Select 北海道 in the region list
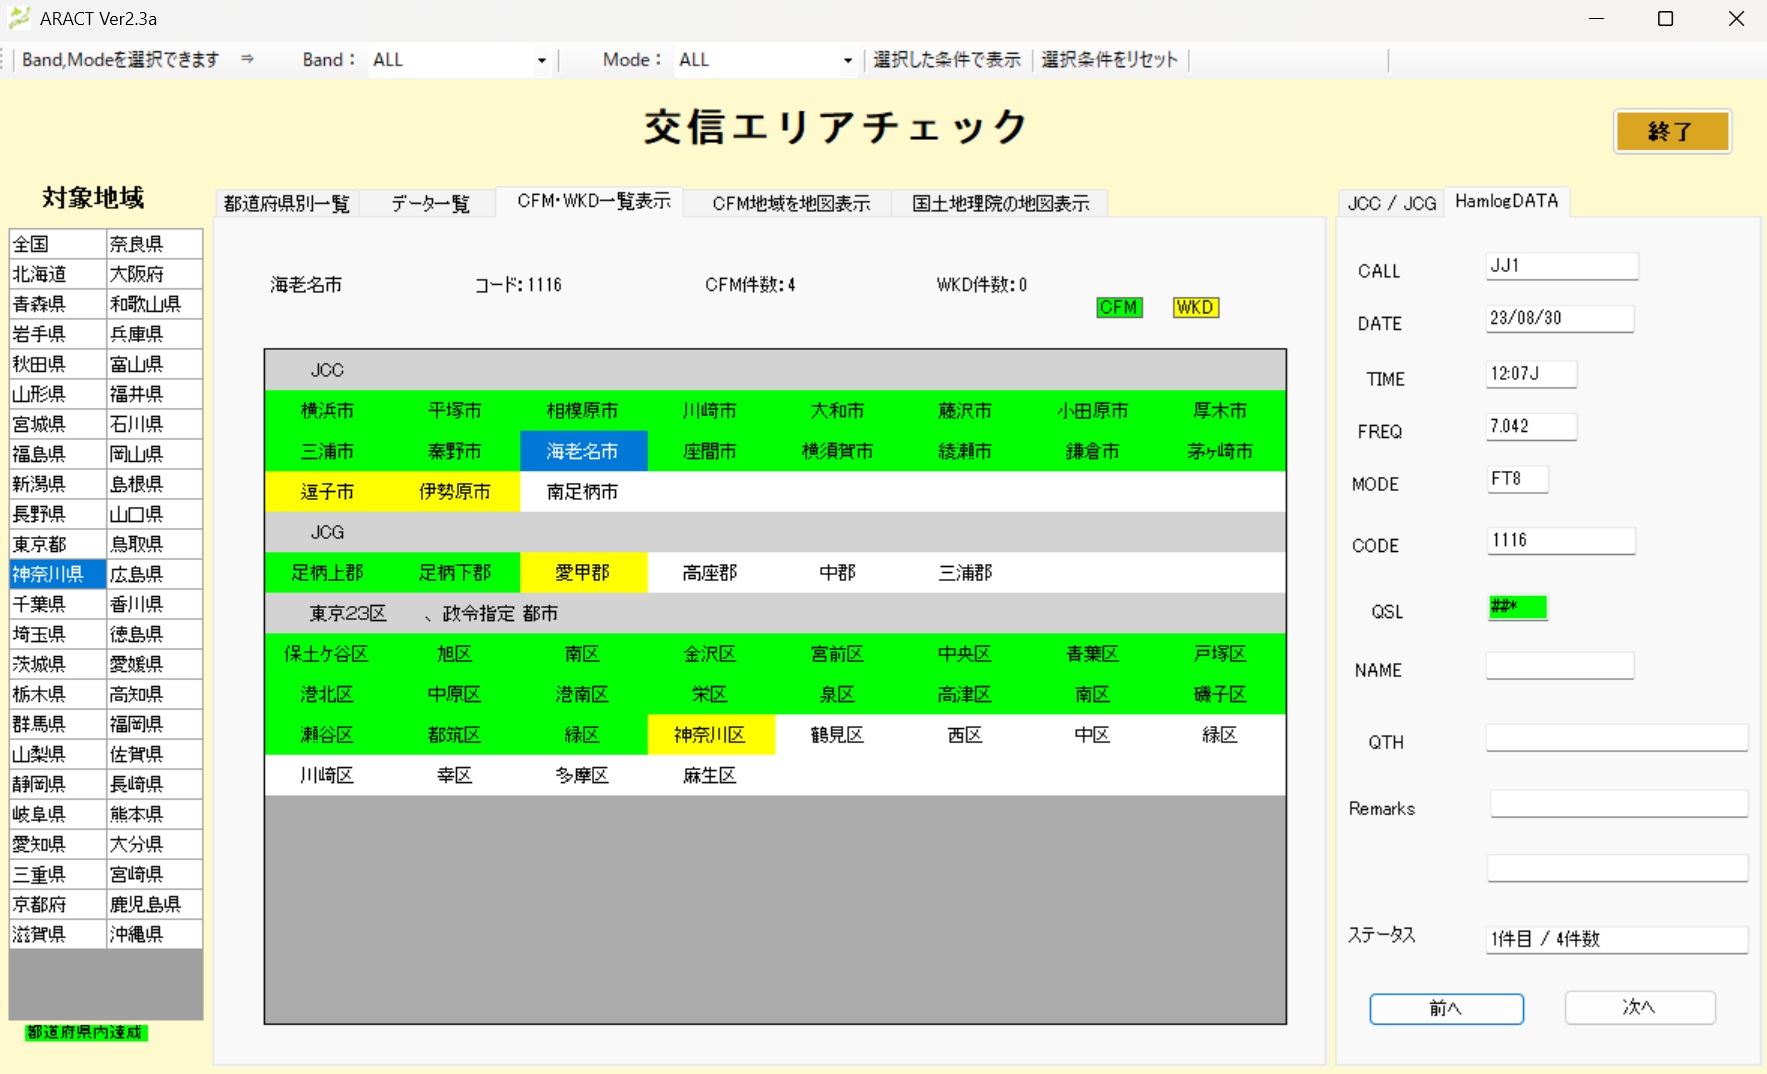This screenshot has width=1767, height=1074. (57, 274)
